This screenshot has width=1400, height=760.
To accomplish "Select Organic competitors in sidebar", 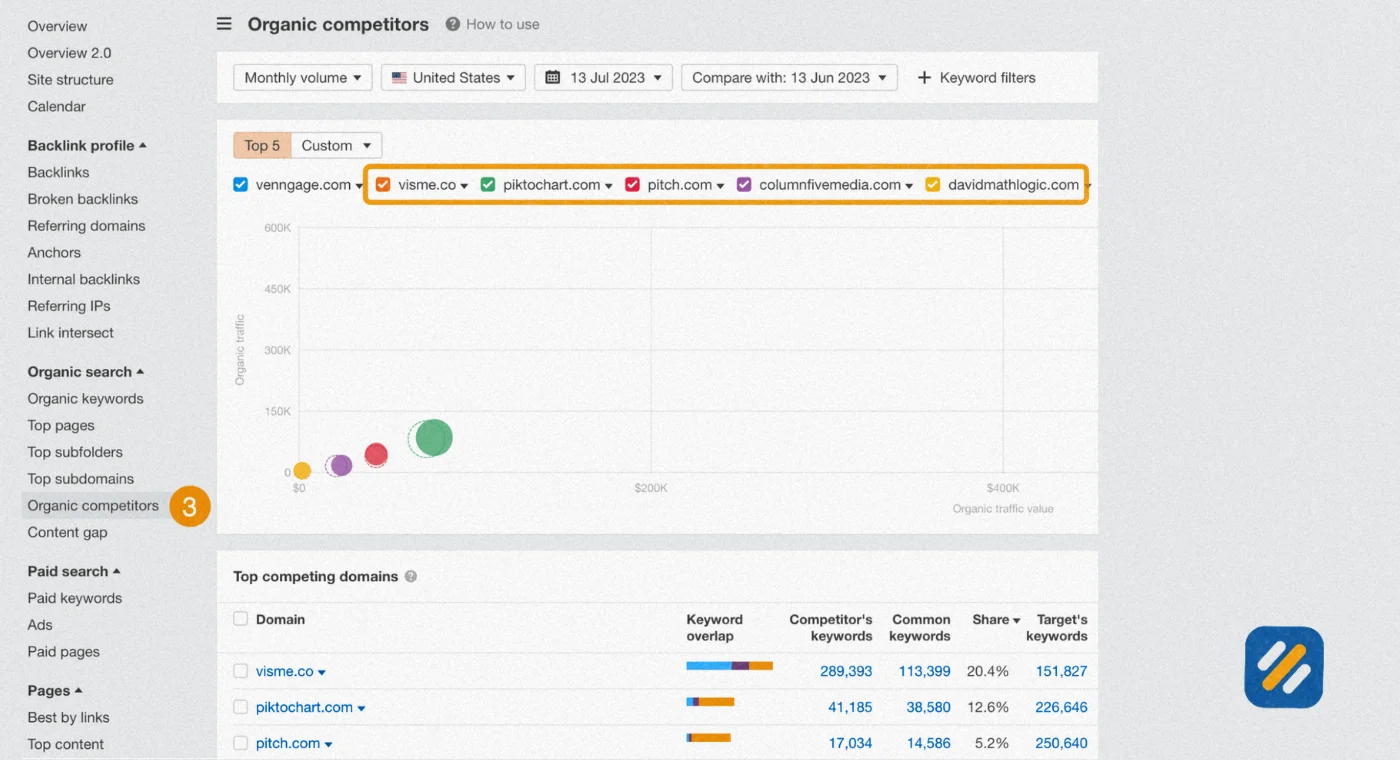I will (x=93, y=506).
